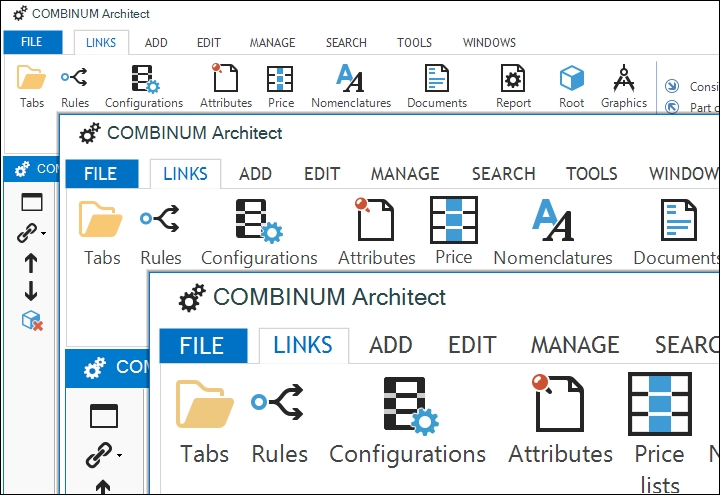The image size is (720, 495).
Task: Open the FILE menu in the front window
Action: point(203,345)
